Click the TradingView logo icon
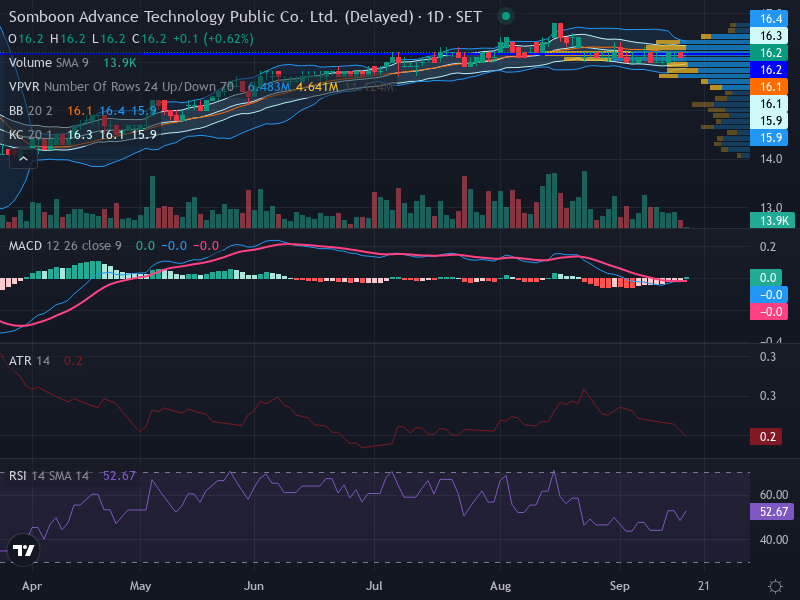This screenshot has width=800, height=600. click(23, 550)
